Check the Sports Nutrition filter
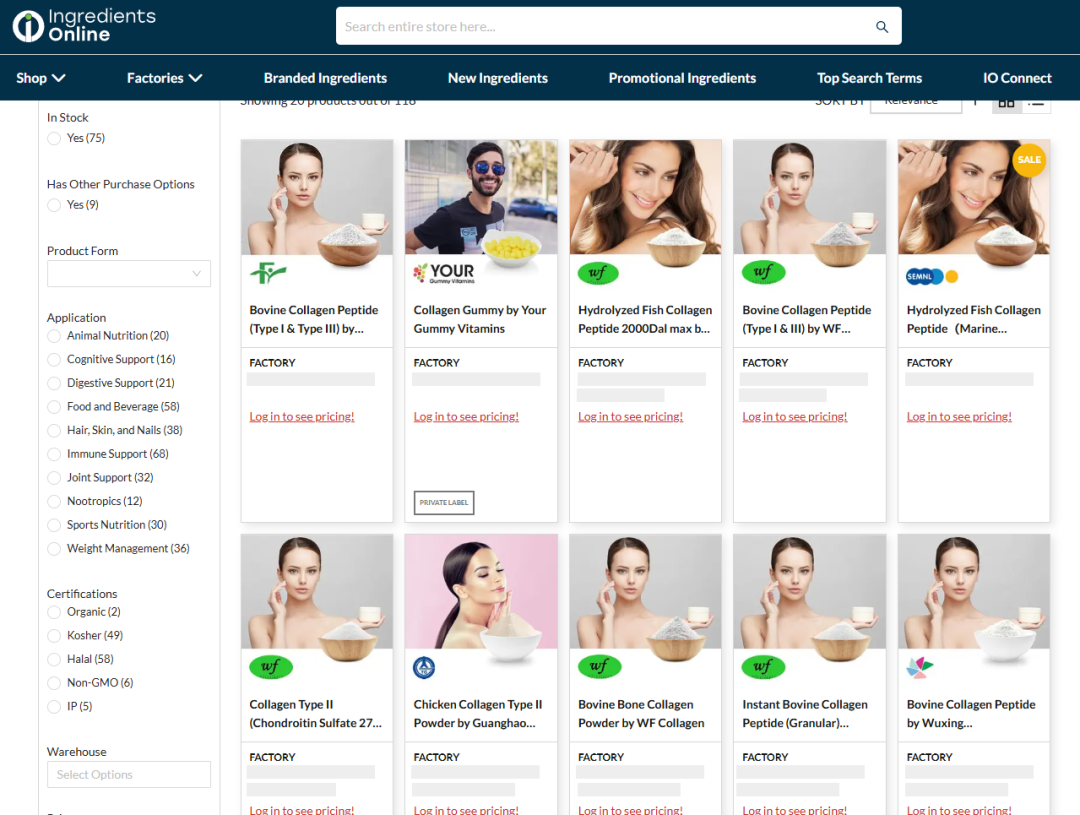 tap(54, 525)
